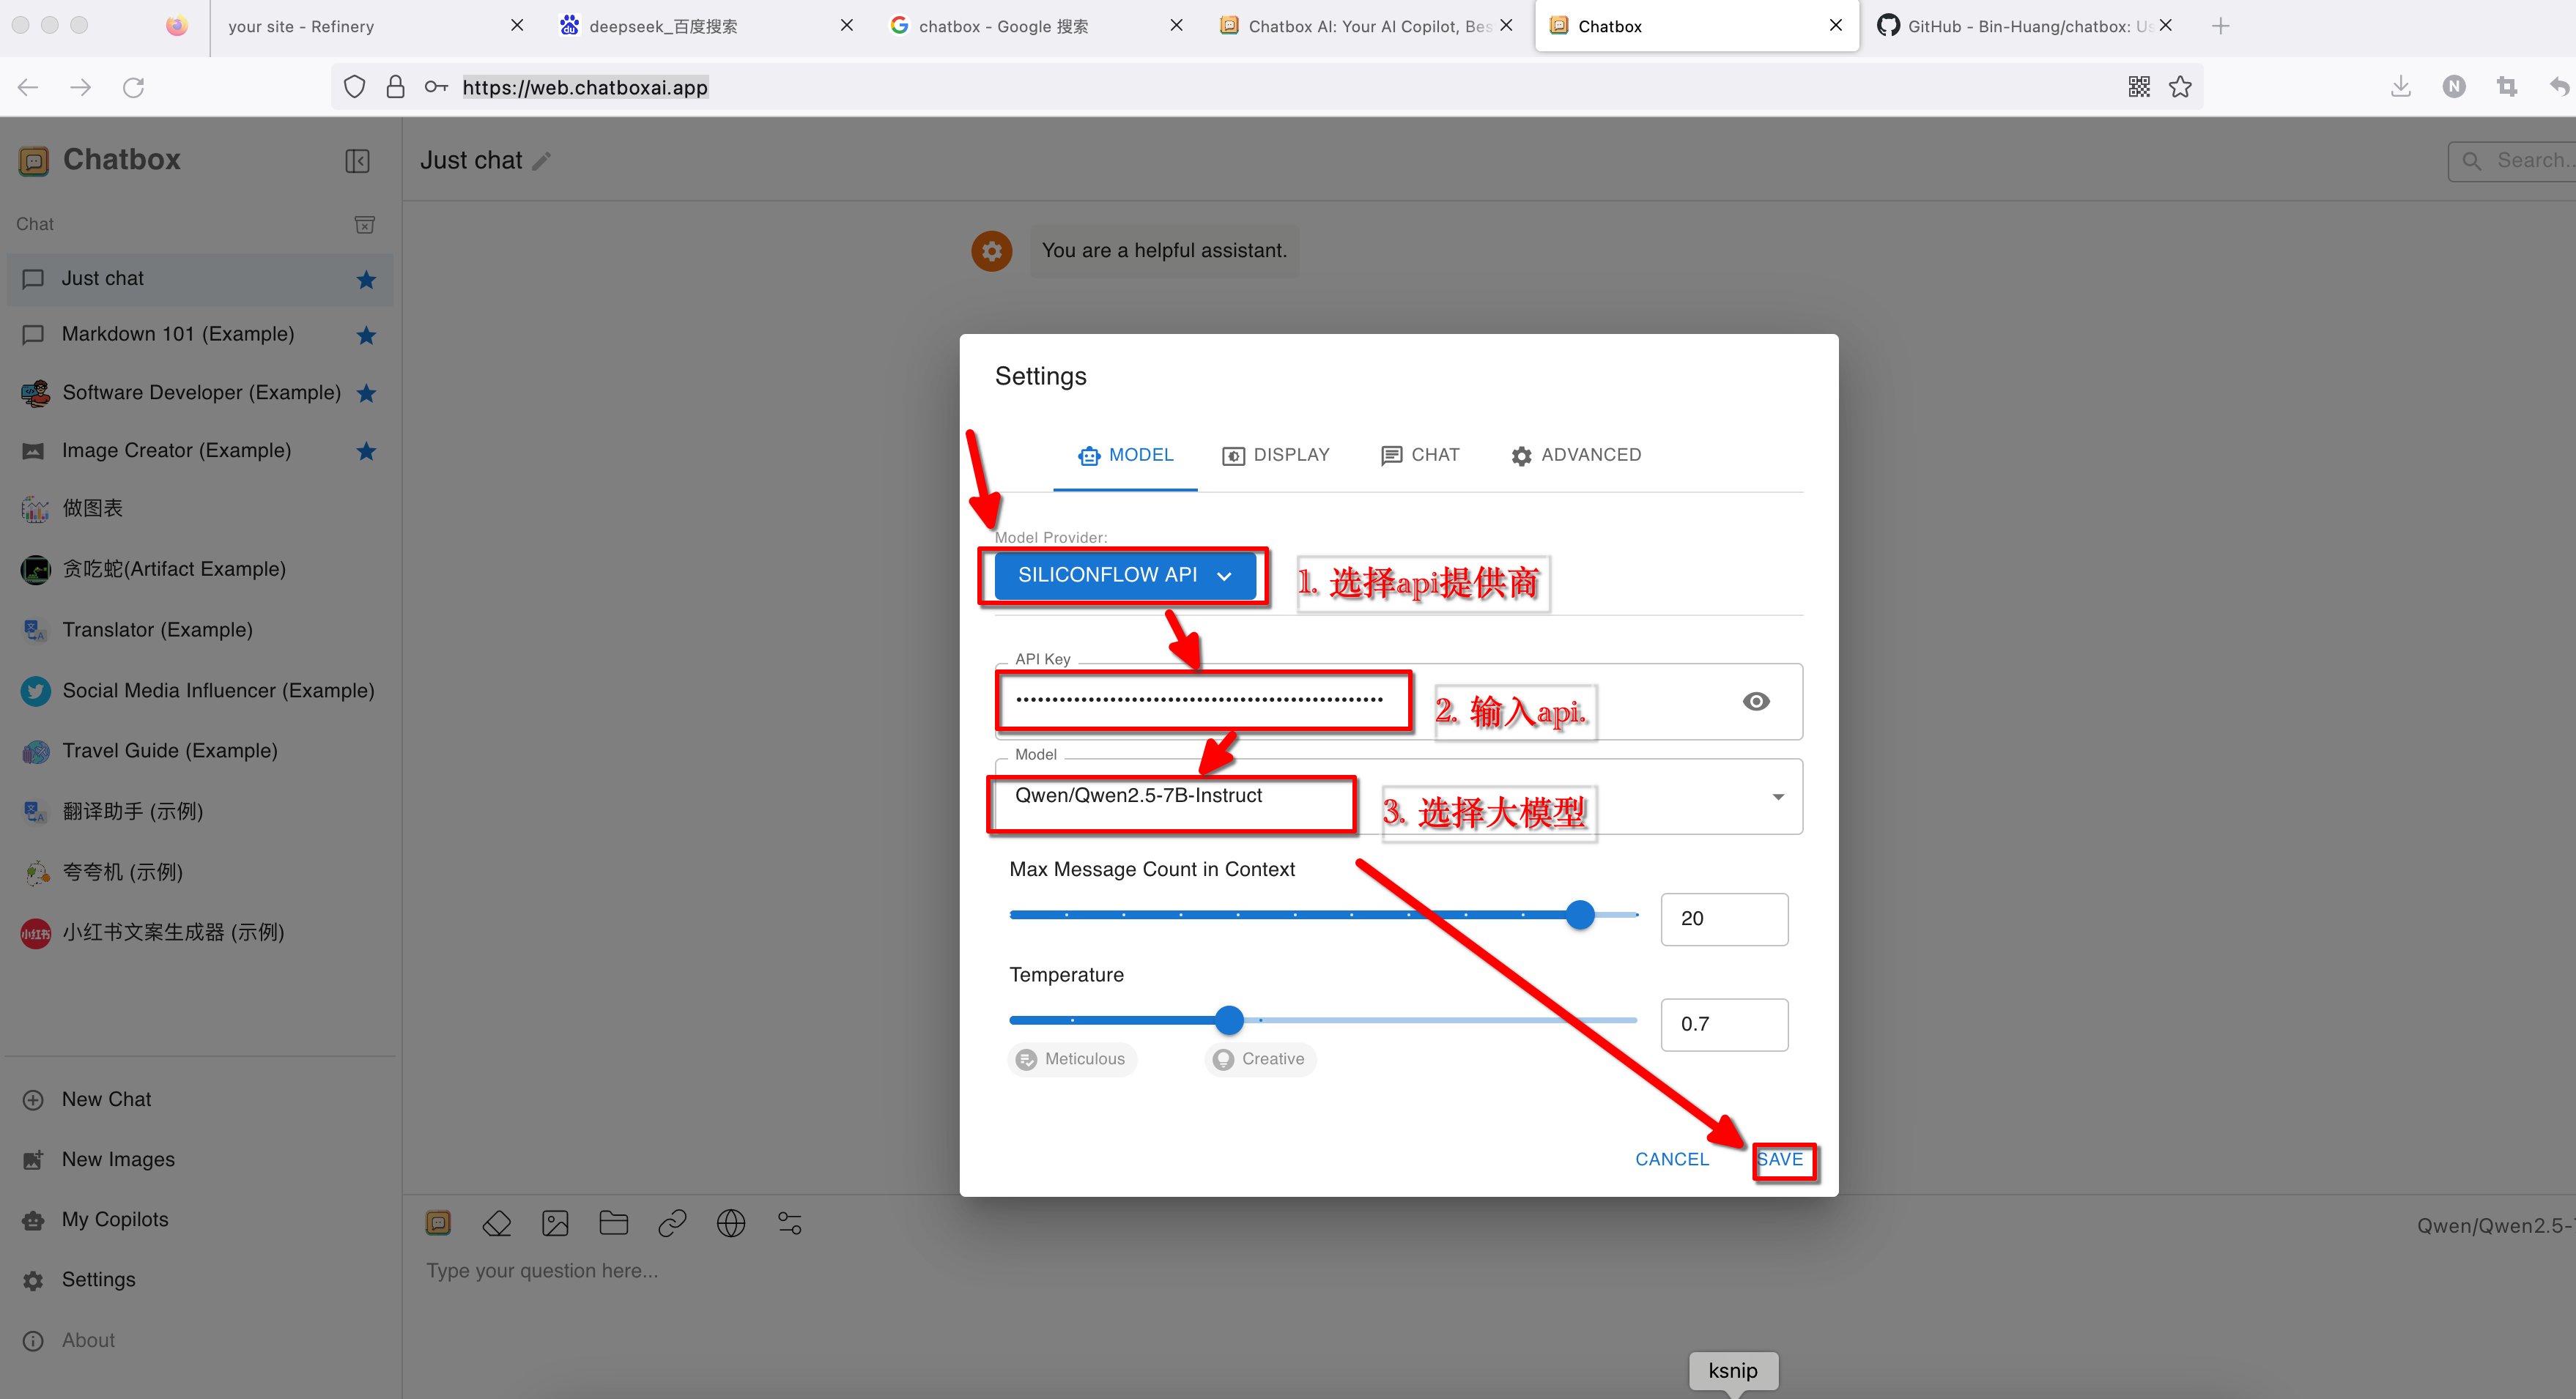Click the link attach icon
Viewport: 2576px width, 1399px height.
tap(672, 1223)
